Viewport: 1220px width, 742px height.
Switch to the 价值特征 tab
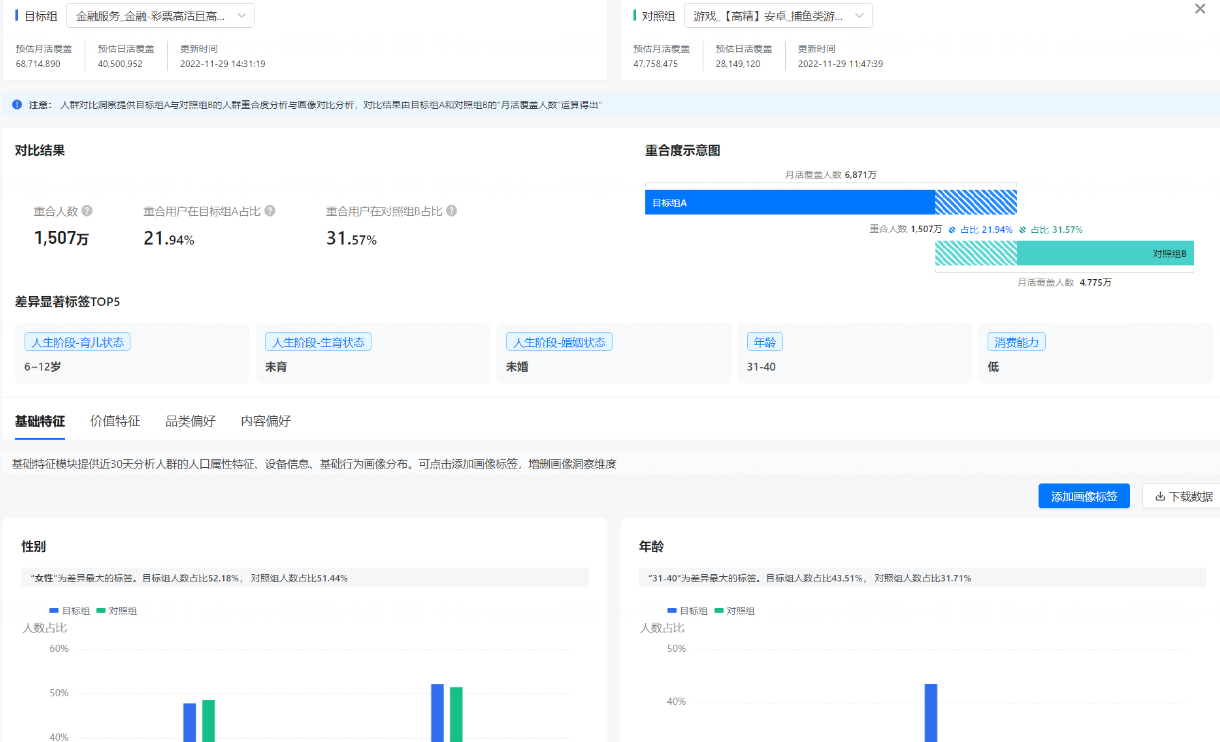click(x=114, y=421)
